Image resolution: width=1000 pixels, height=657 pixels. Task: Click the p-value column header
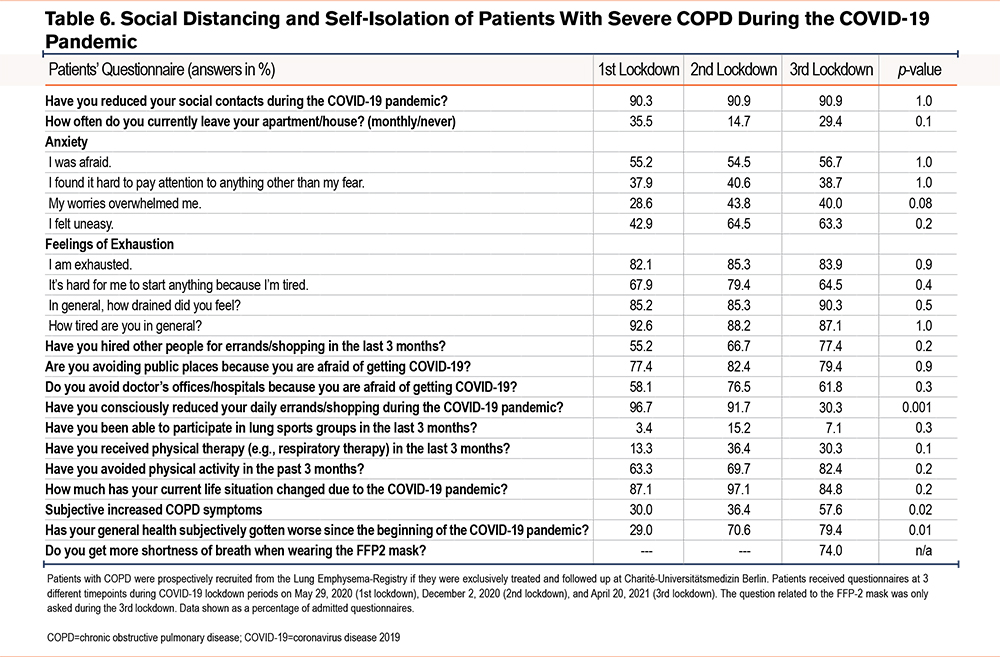tap(919, 70)
